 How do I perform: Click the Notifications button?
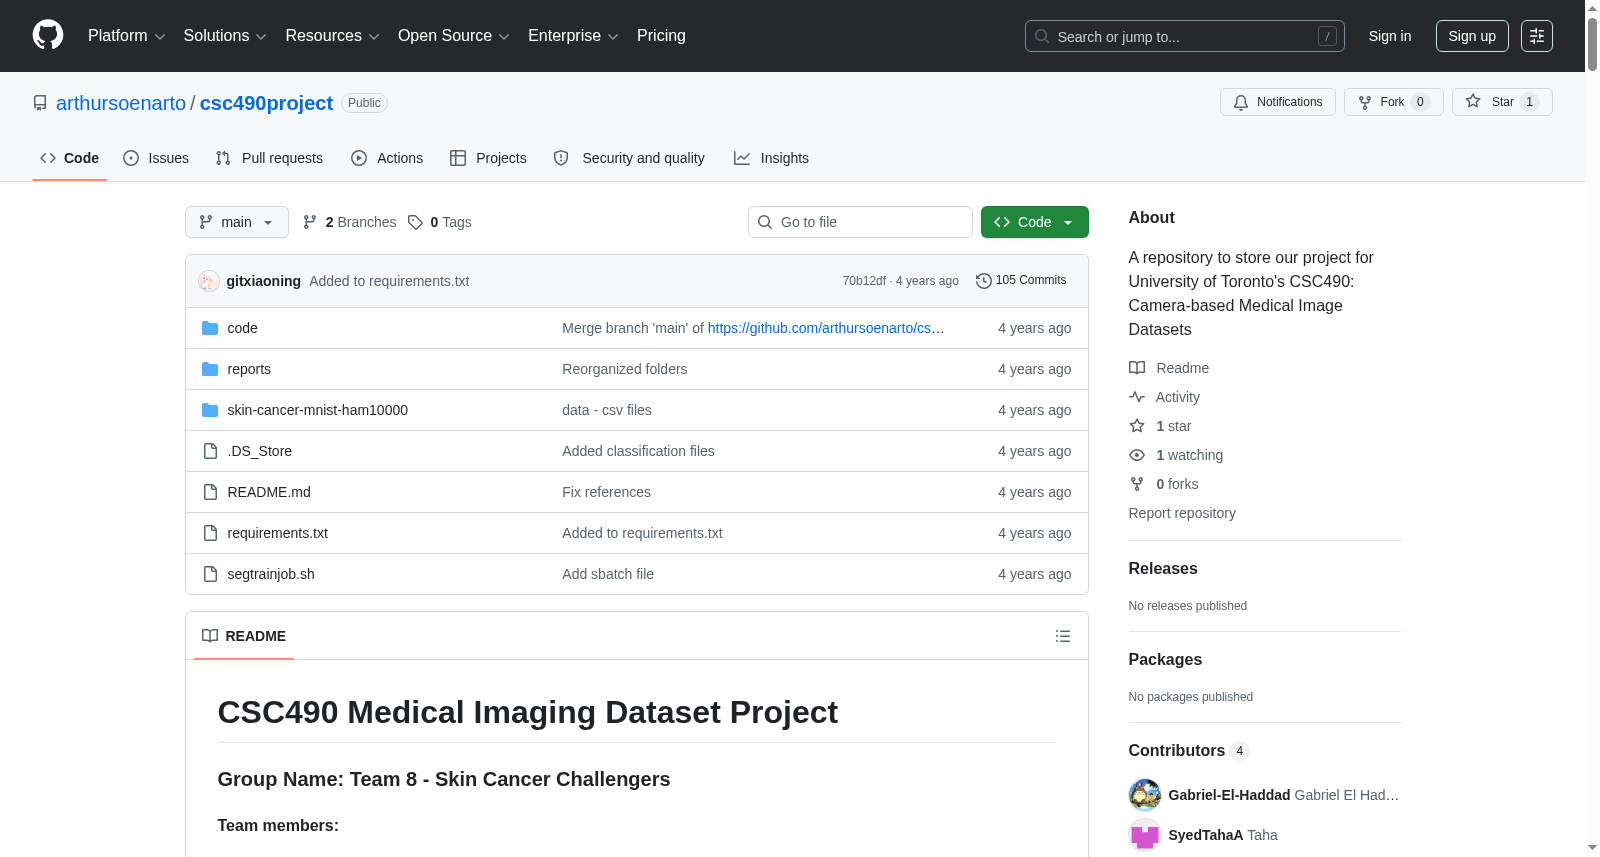pyautogui.click(x=1278, y=102)
